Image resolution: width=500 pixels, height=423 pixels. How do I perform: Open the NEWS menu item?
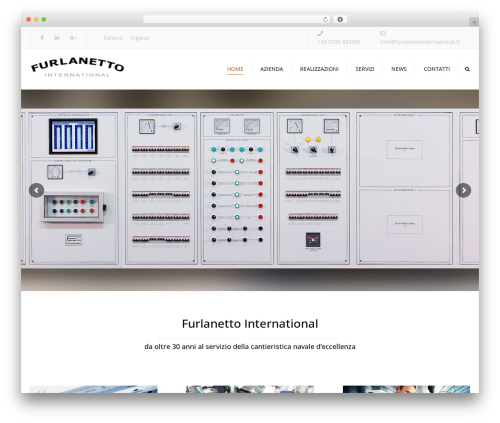399,69
